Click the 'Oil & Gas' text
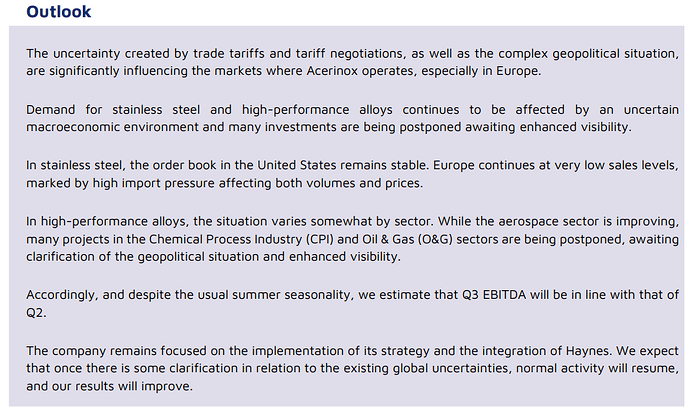 (x=388, y=239)
